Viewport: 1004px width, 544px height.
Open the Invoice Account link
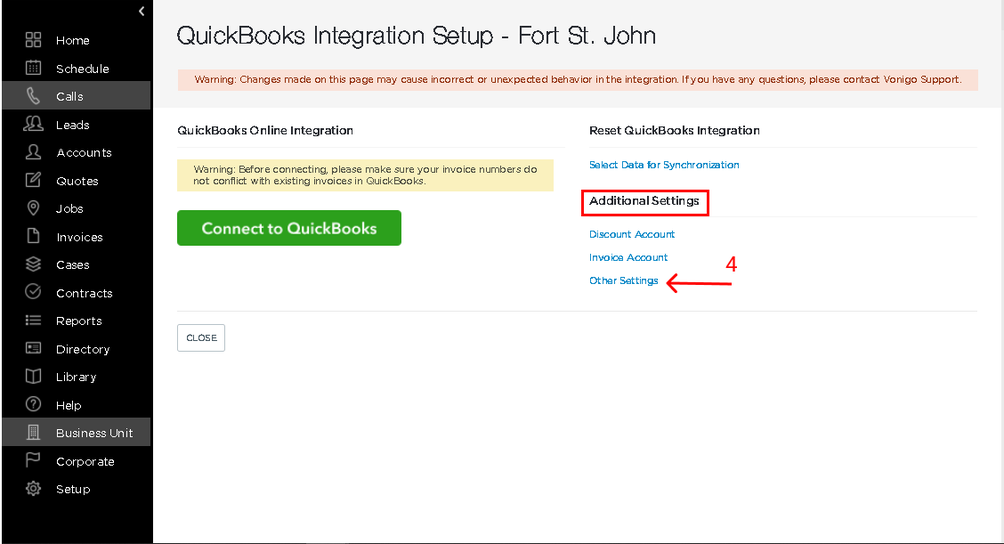[628, 257]
